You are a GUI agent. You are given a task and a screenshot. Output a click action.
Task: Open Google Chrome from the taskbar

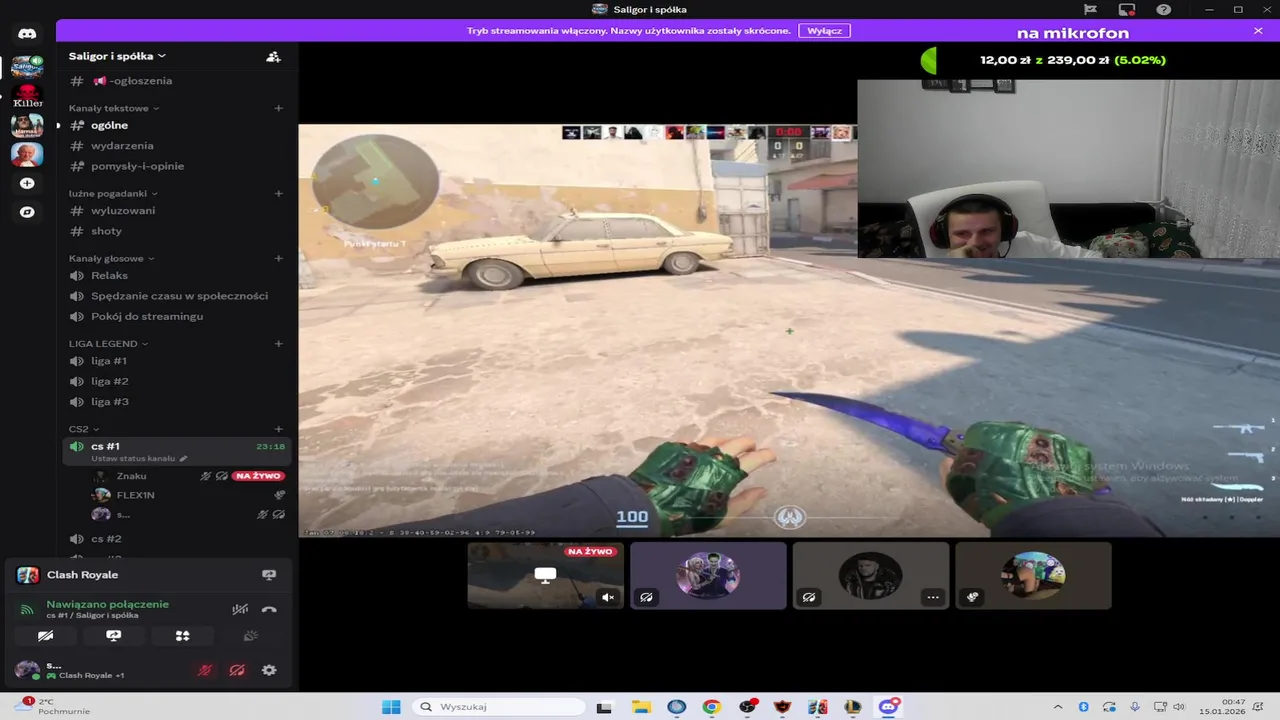[711, 707]
